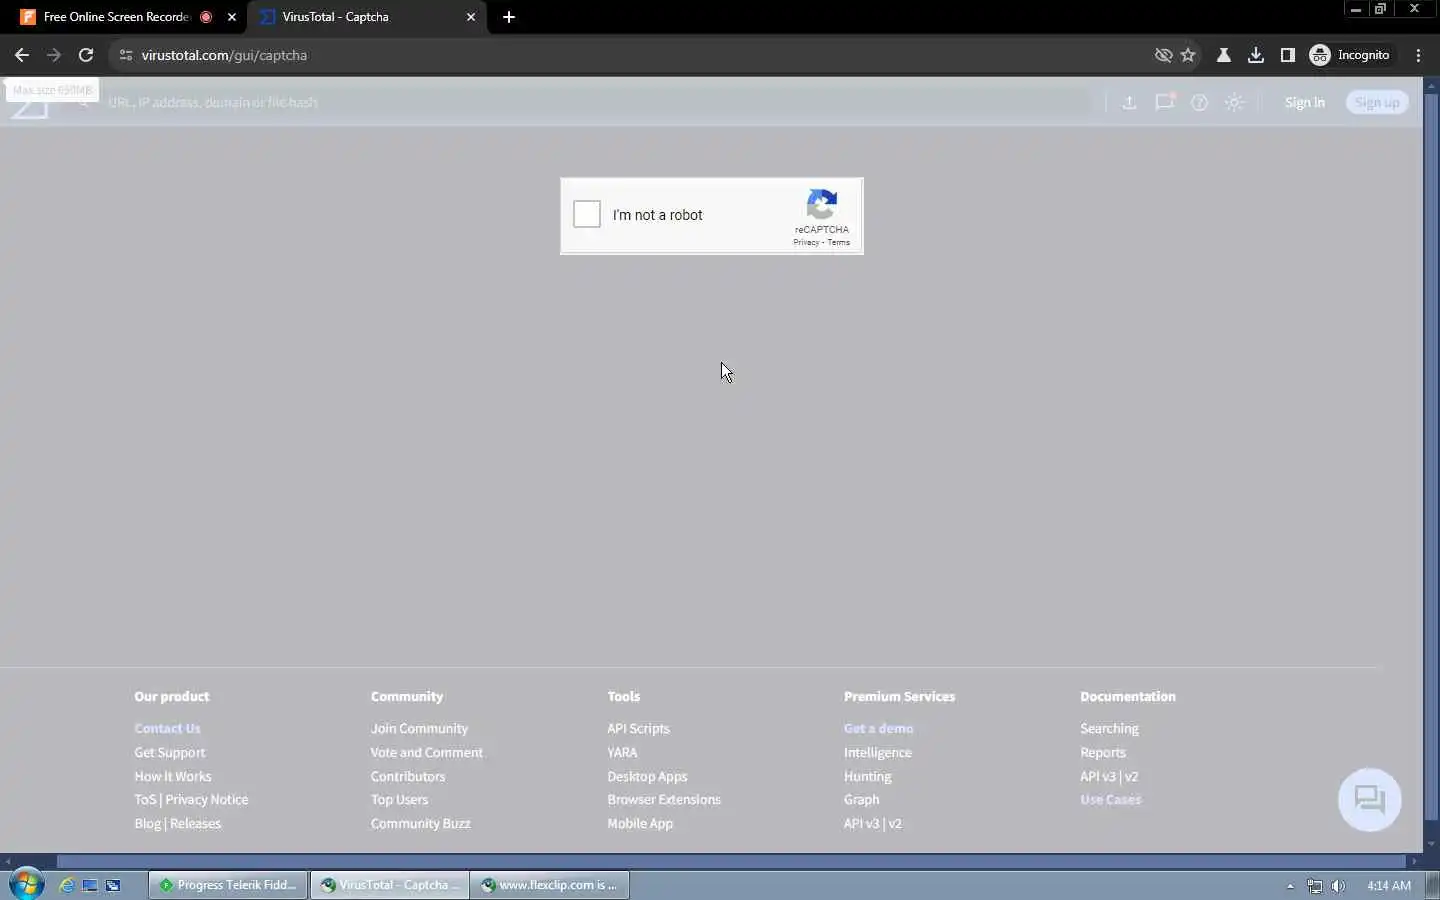Open the Releases footer link

(x=196, y=824)
